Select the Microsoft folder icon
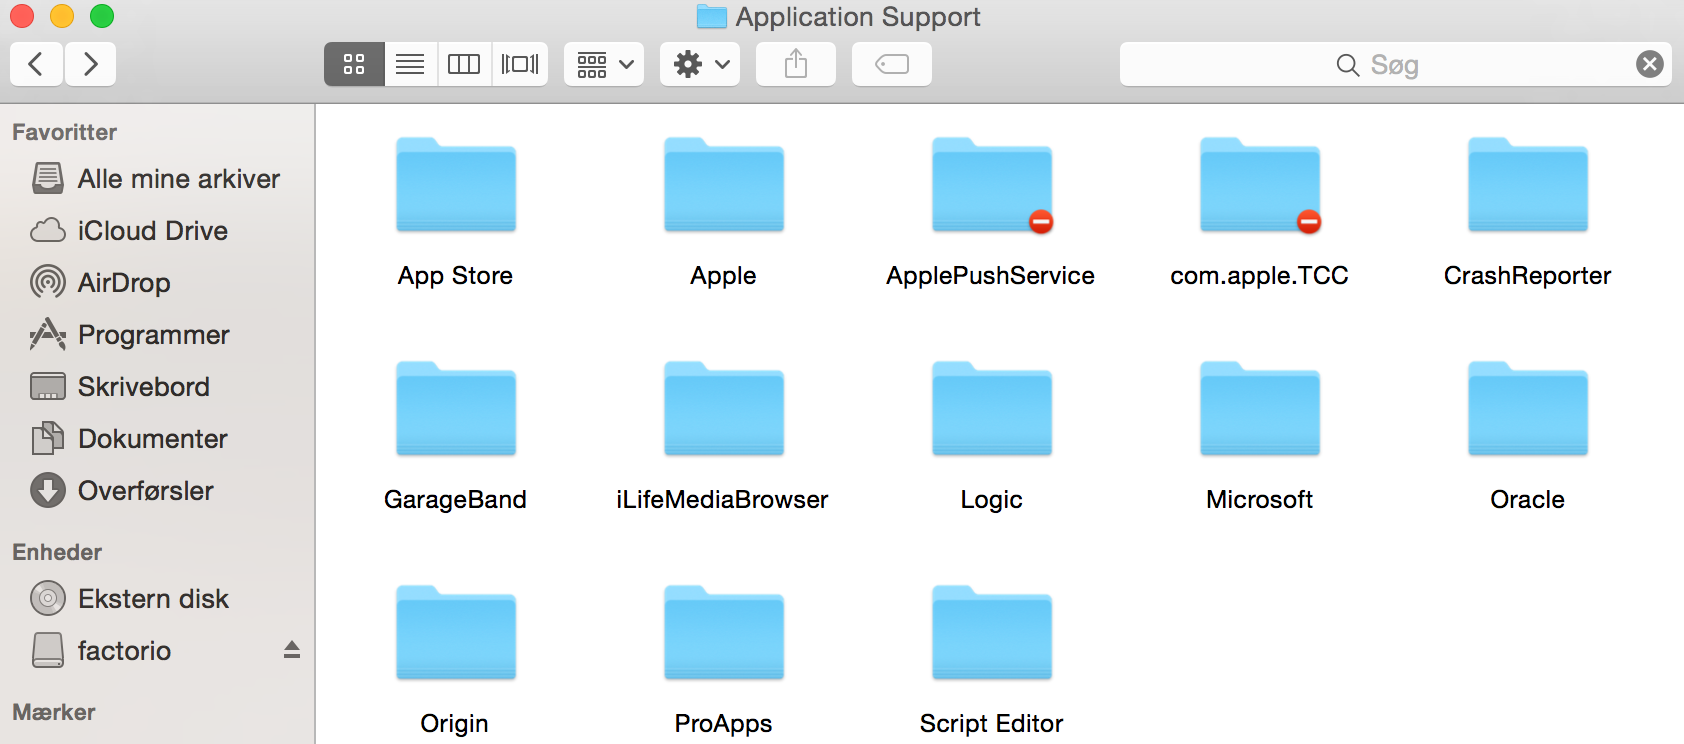 [x=1260, y=409]
